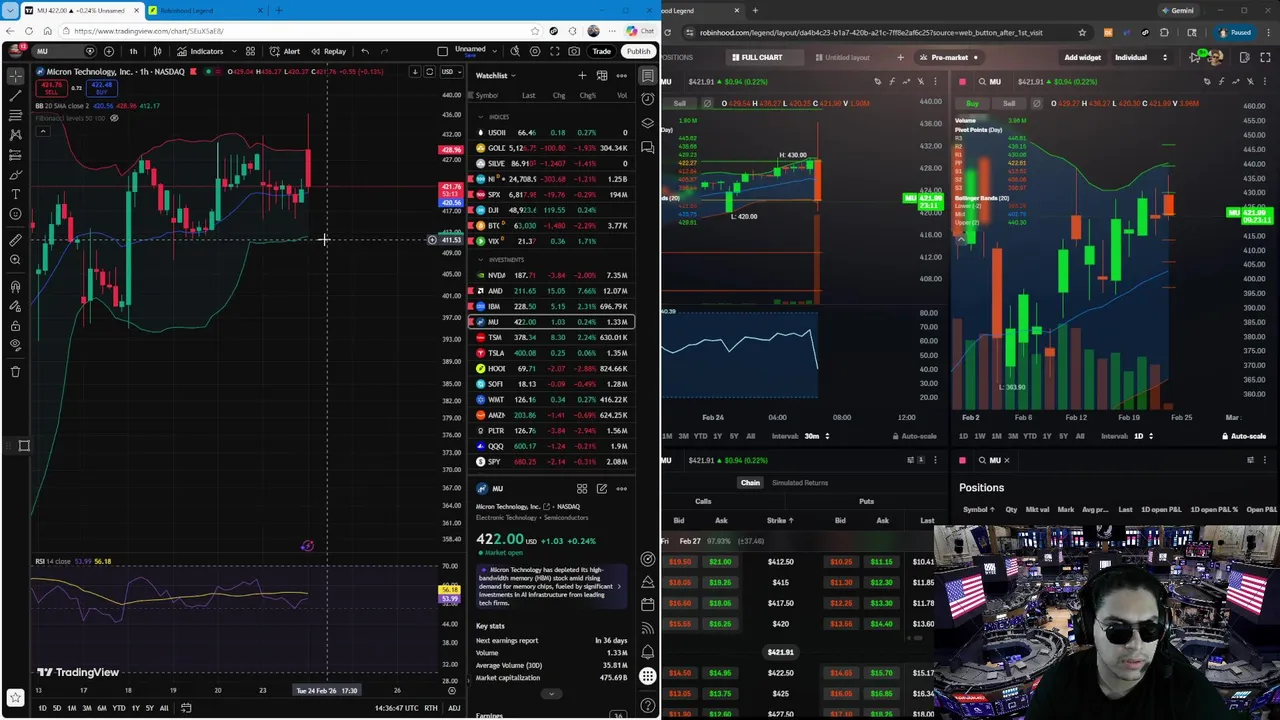Screen dimensions: 1280x720
Task: Open the object tree layers panel
Action: click(648, 123)
